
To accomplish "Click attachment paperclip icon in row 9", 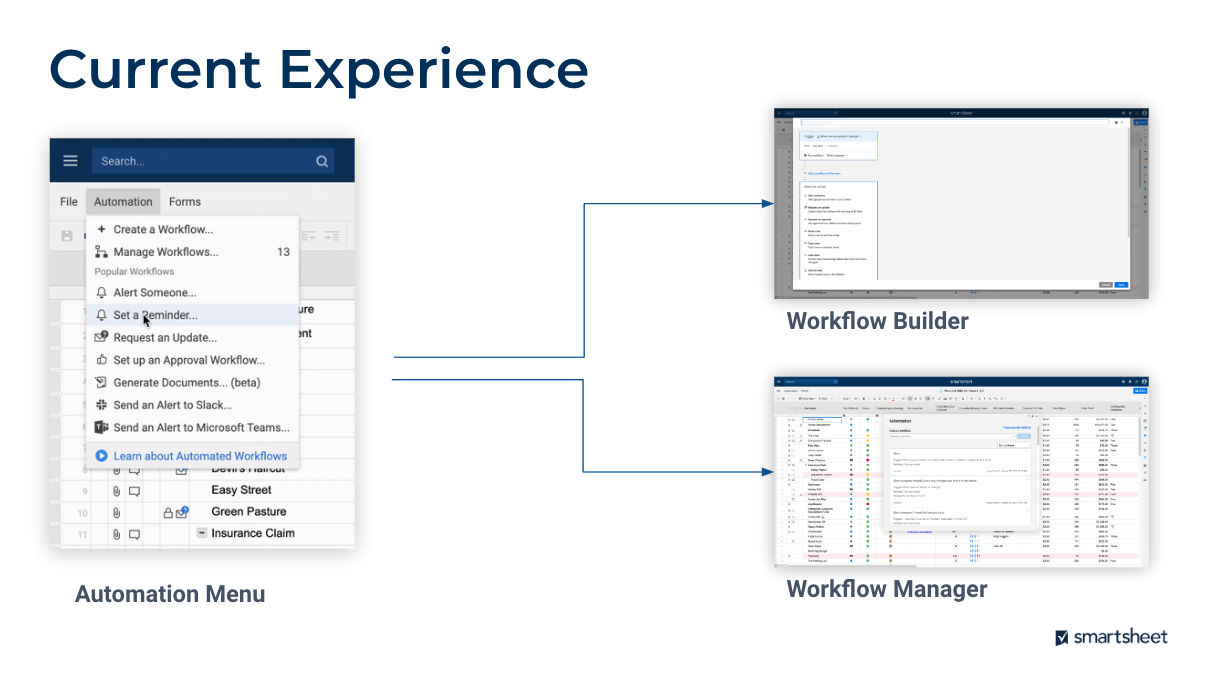I will point(116,491).
